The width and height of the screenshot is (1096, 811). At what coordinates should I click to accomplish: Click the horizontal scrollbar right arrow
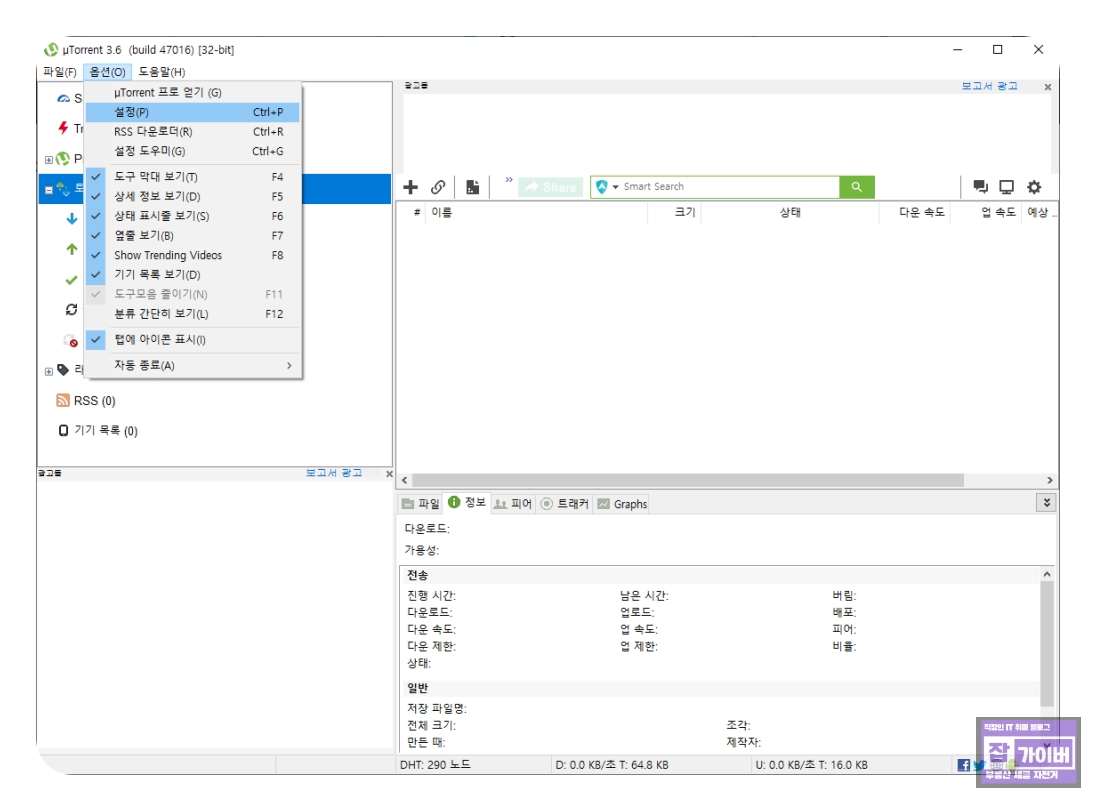pos(1050,480)
